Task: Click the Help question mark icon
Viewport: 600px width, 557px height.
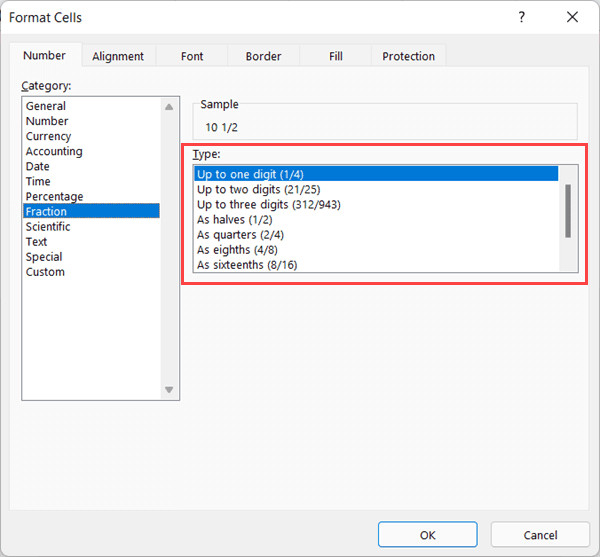Action: (521, 17)
